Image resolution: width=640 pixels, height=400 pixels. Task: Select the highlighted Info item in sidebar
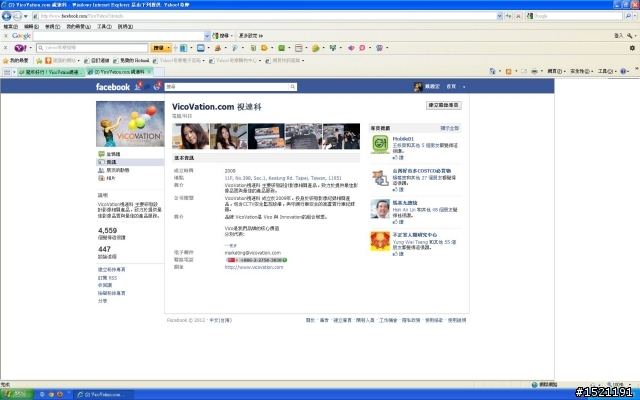point(130,162)
